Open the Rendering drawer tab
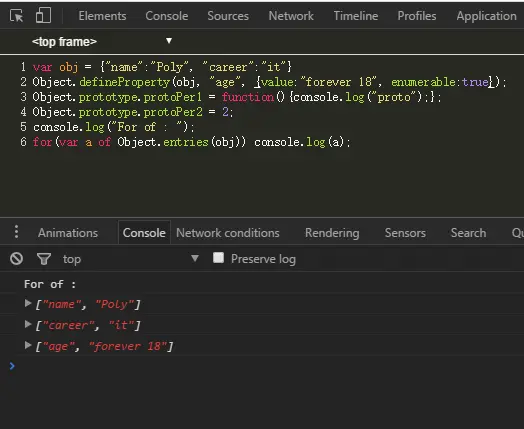This screenshot has height=429, width=524. click(332, 233)
